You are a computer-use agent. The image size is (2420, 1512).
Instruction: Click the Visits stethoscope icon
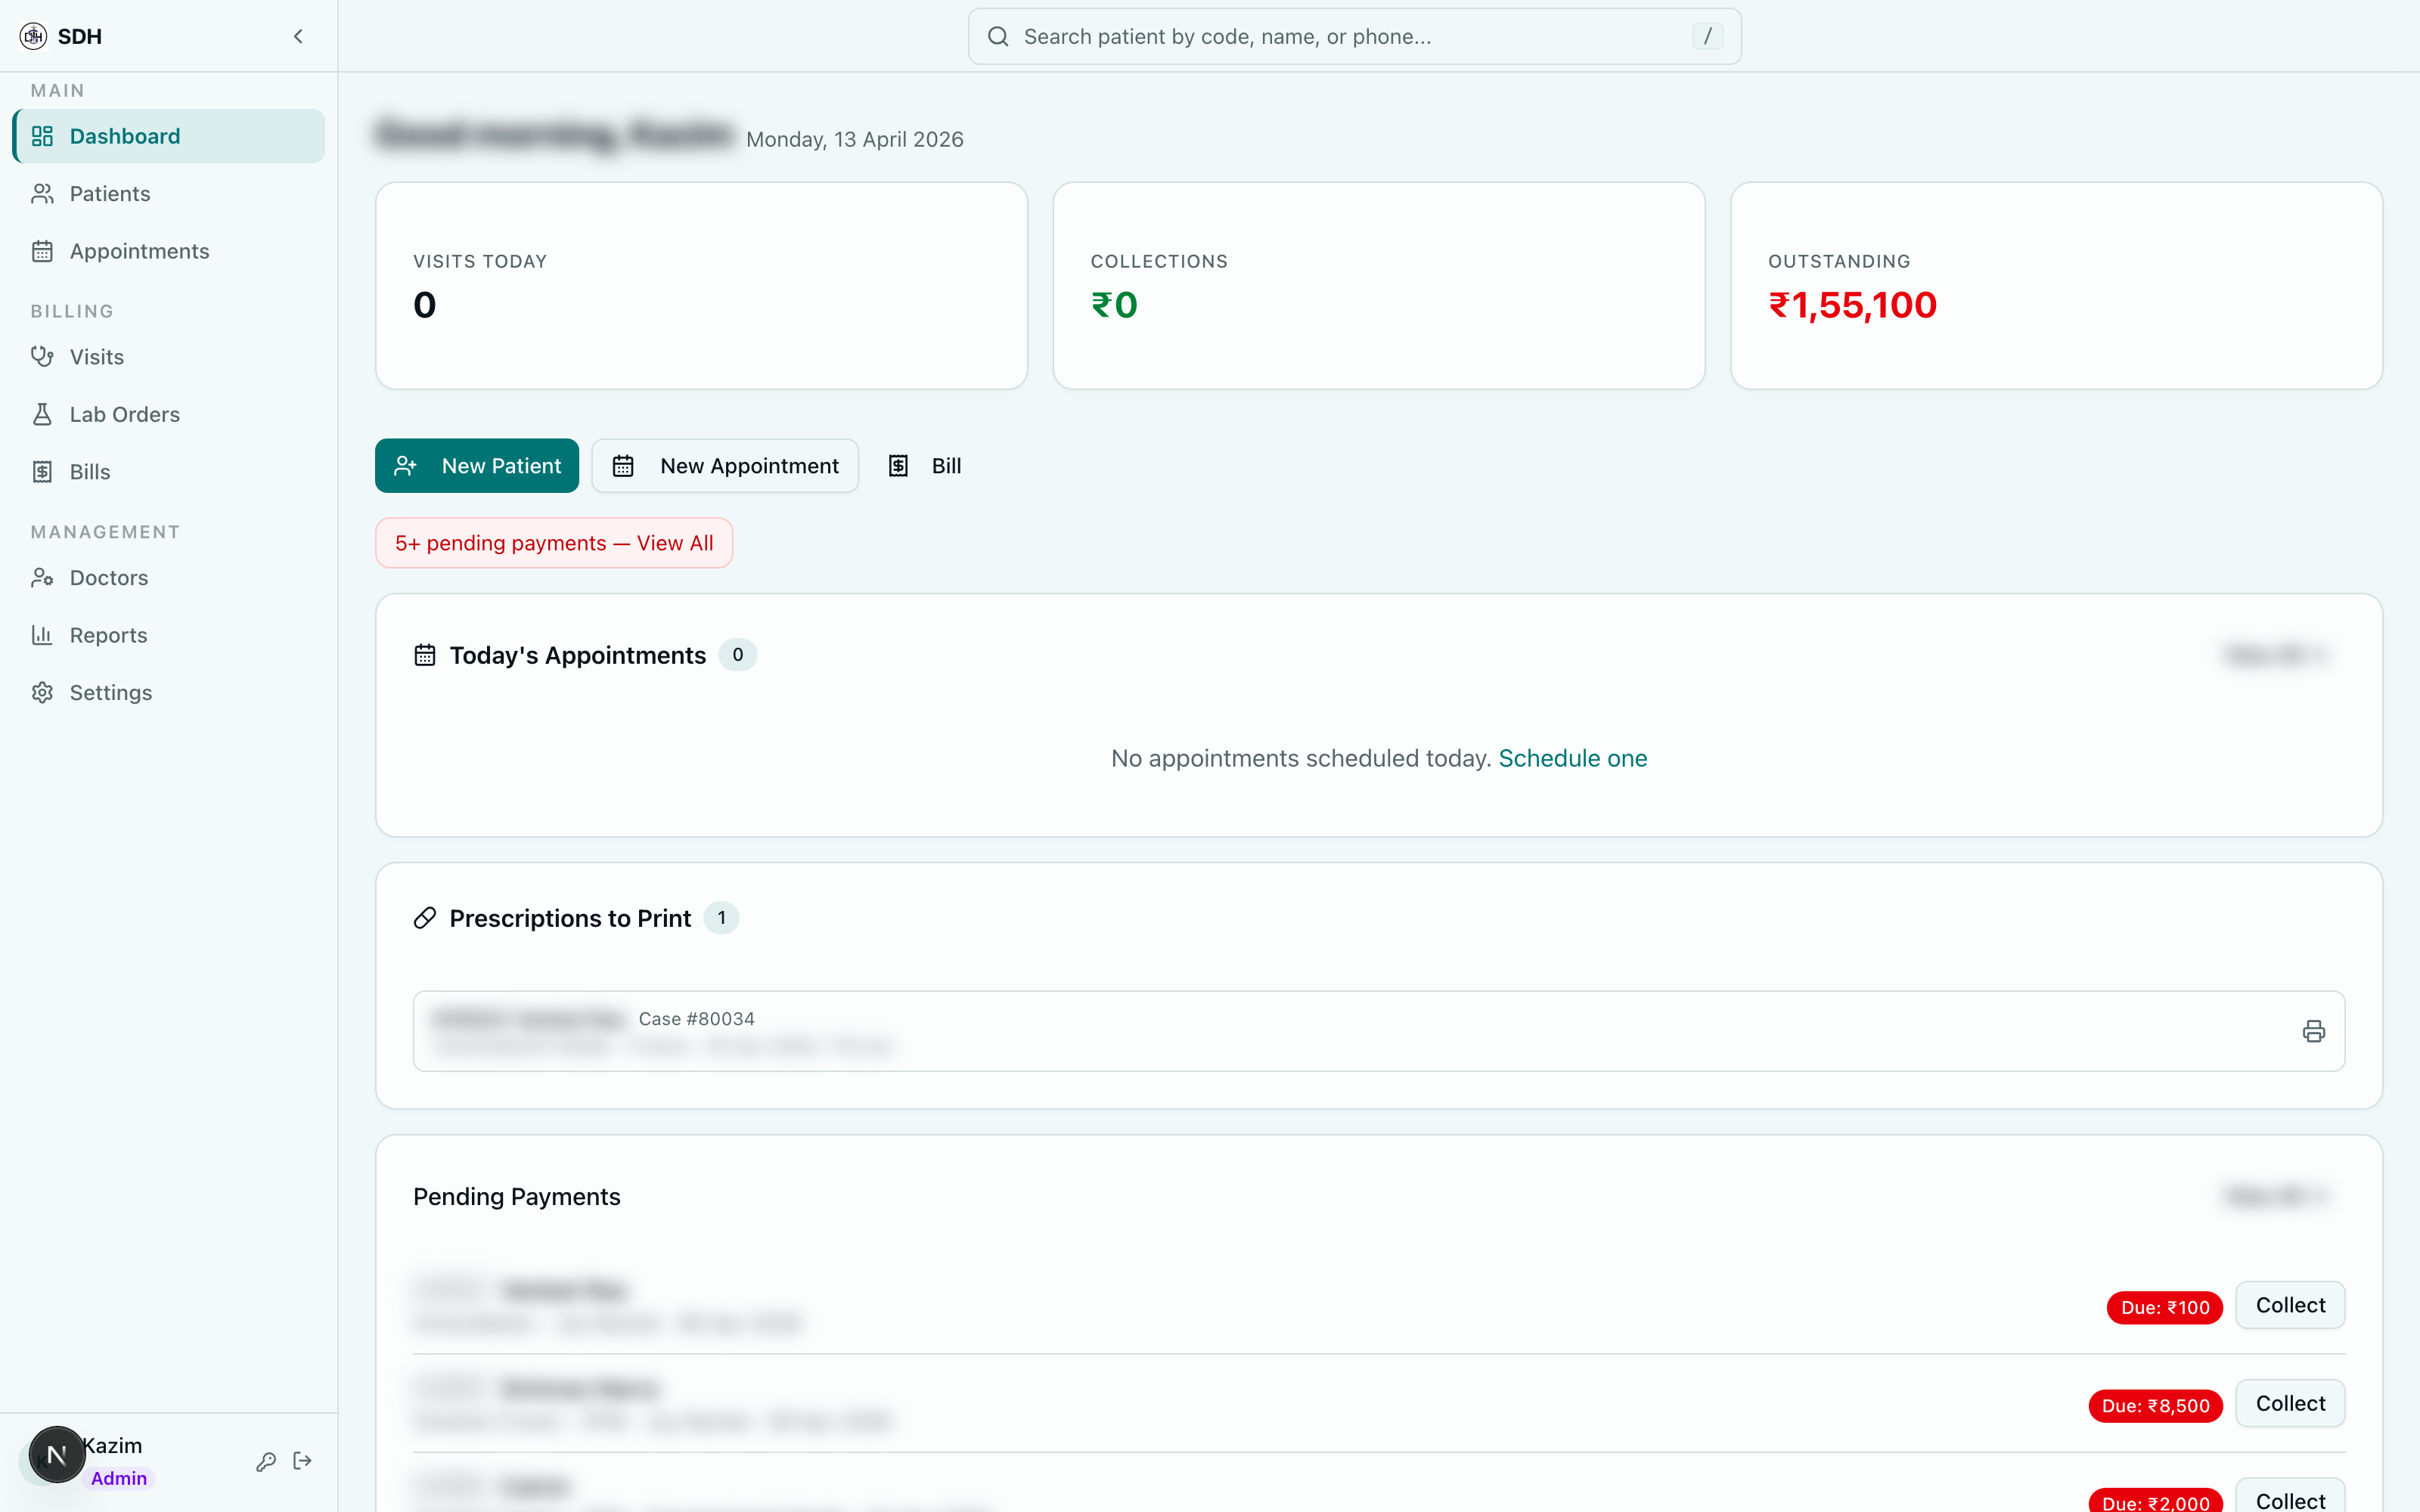(x=42, y=357)
